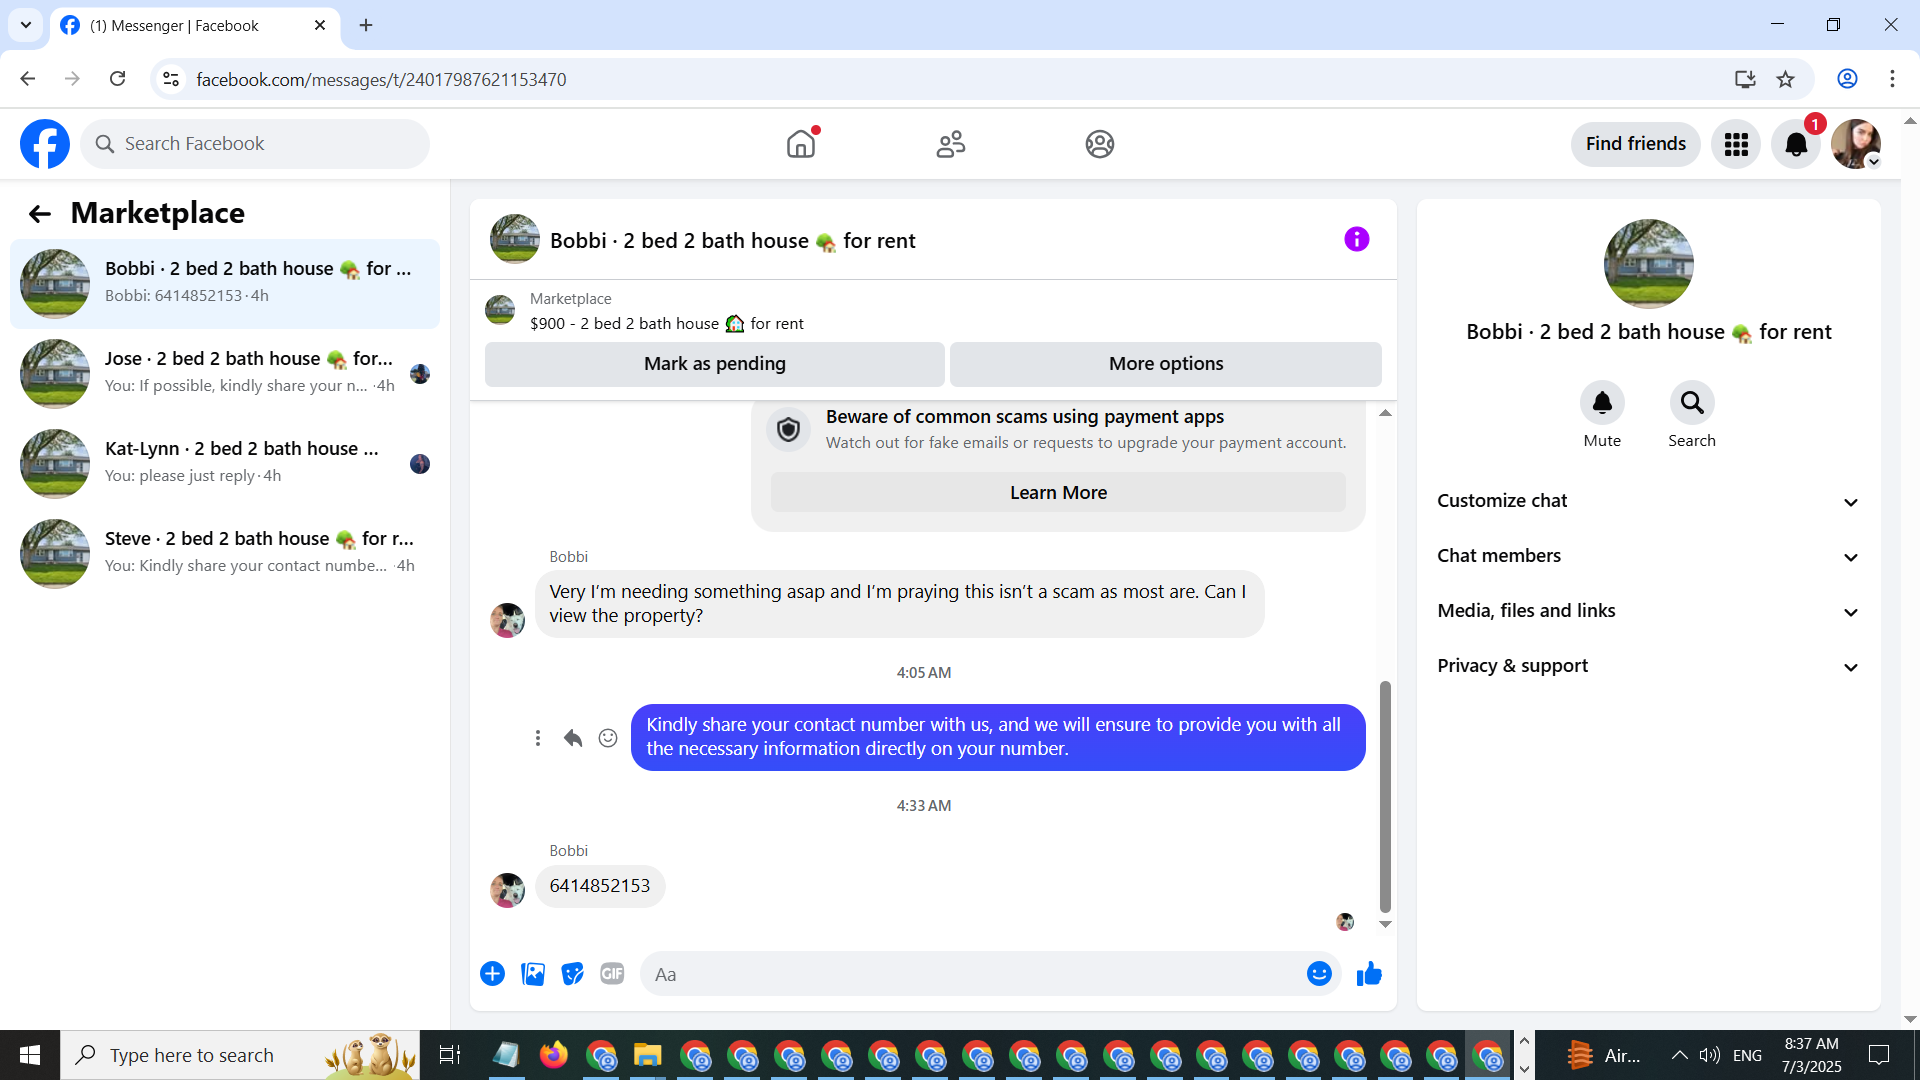This screenshot has height=1080, width=1920.
Task: Choose a sticker from composer toolbar
Action: 572,974
